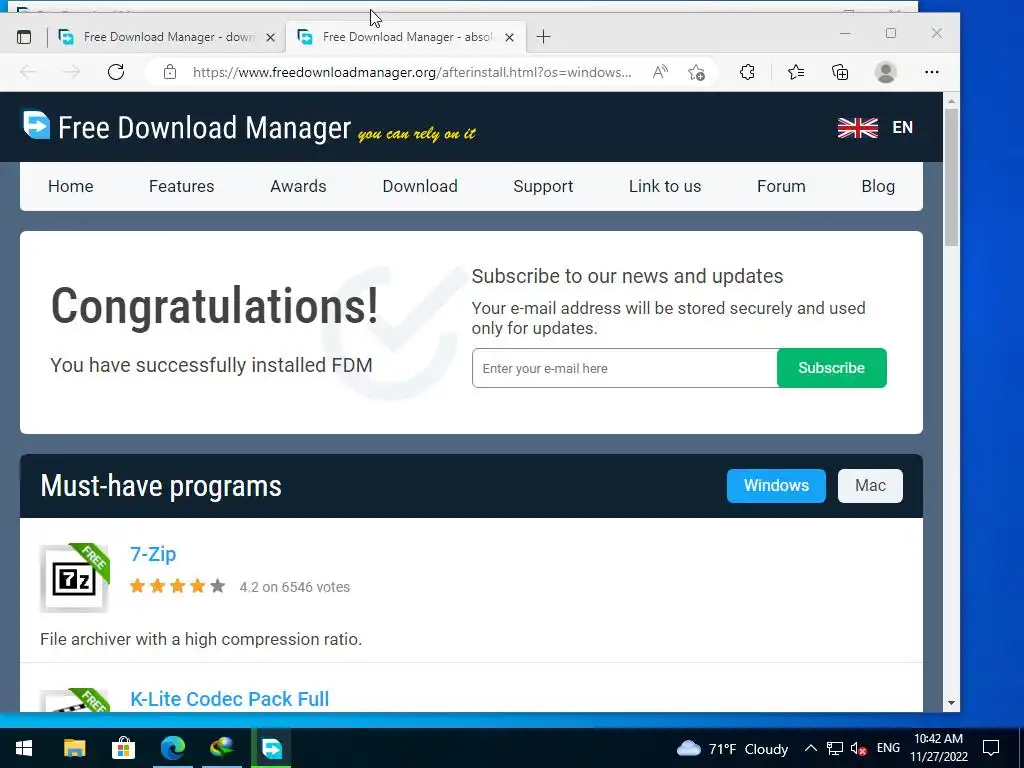Click the Edge browser taskbar icon
This screenshot has height=768, width=1024.
tap(172, 748)
